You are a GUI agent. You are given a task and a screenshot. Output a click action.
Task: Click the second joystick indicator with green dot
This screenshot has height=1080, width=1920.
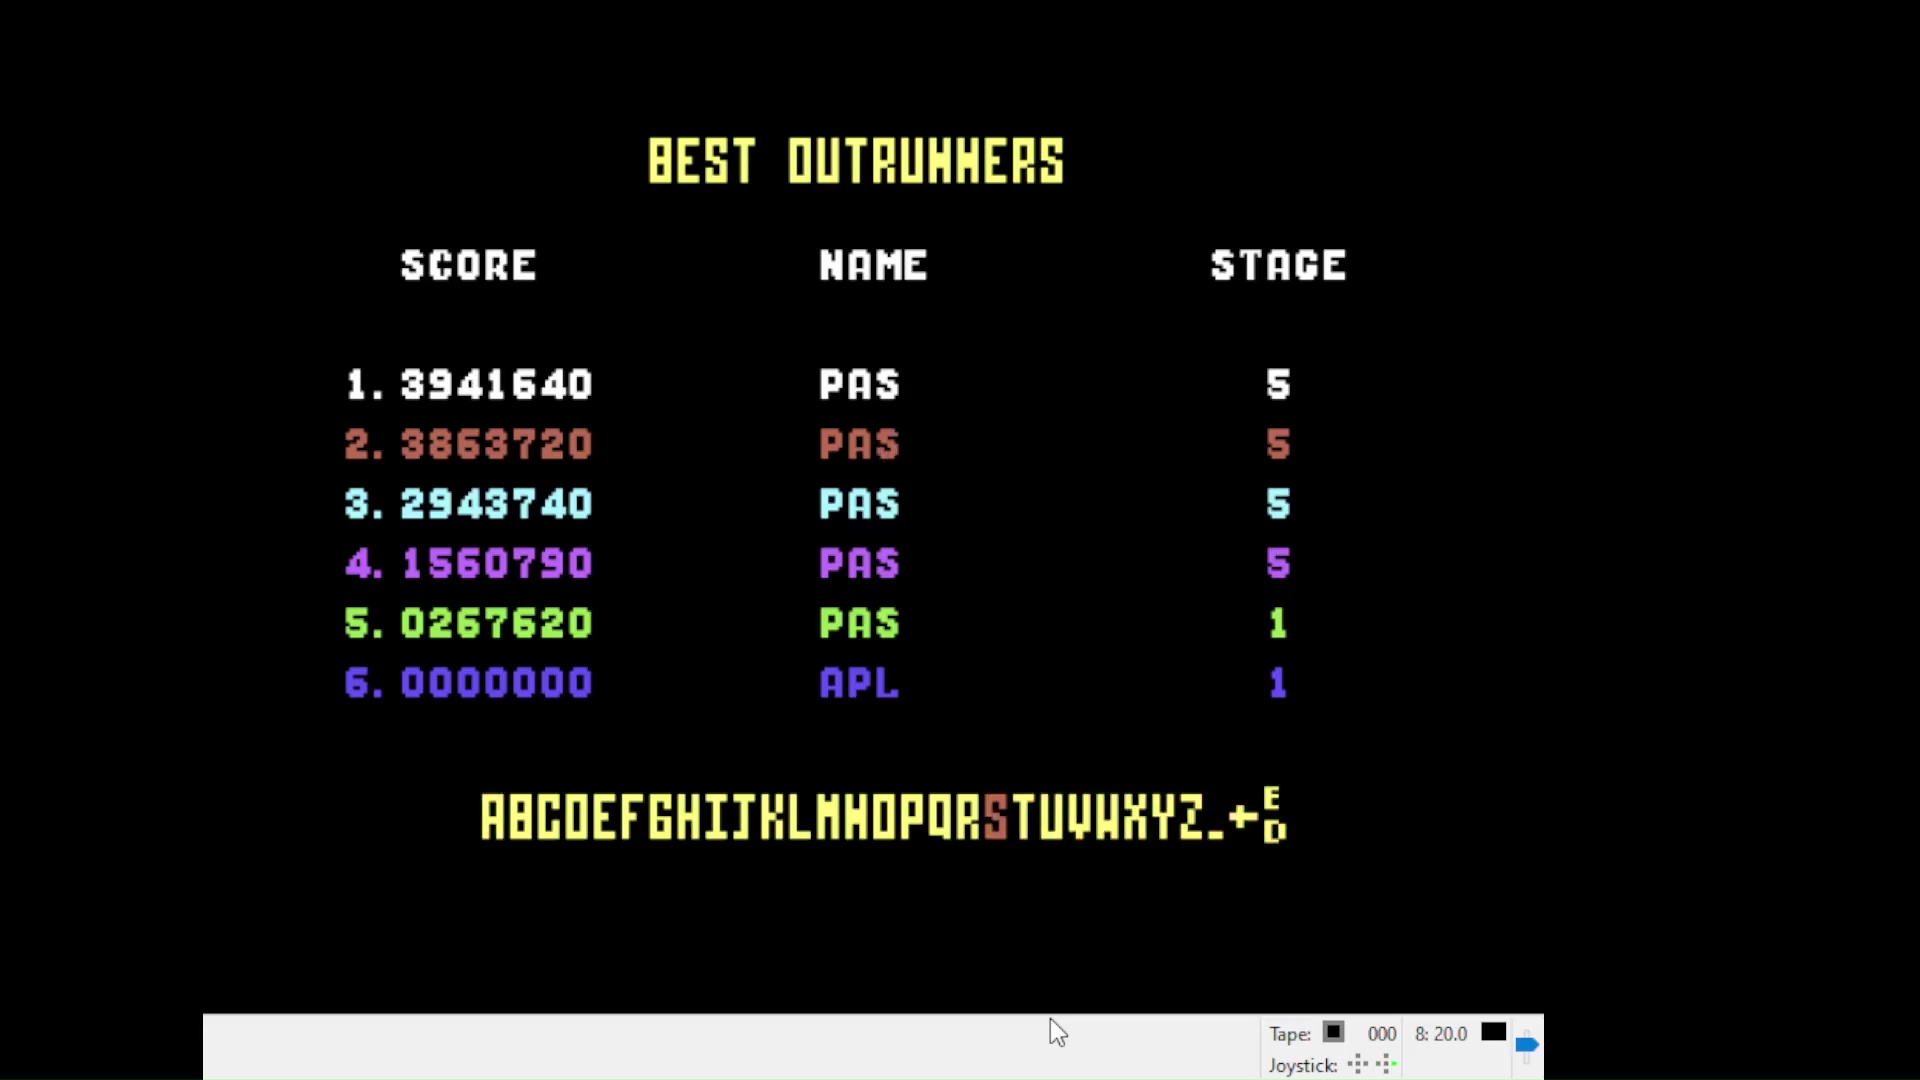1386,1065
